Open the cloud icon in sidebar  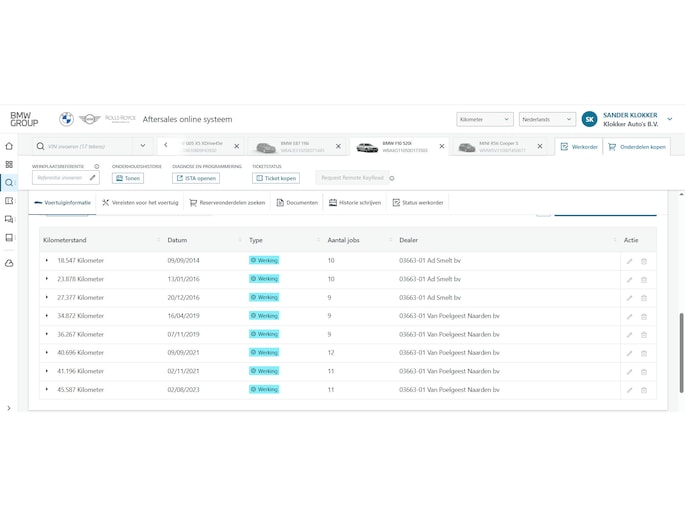[9, 263]
